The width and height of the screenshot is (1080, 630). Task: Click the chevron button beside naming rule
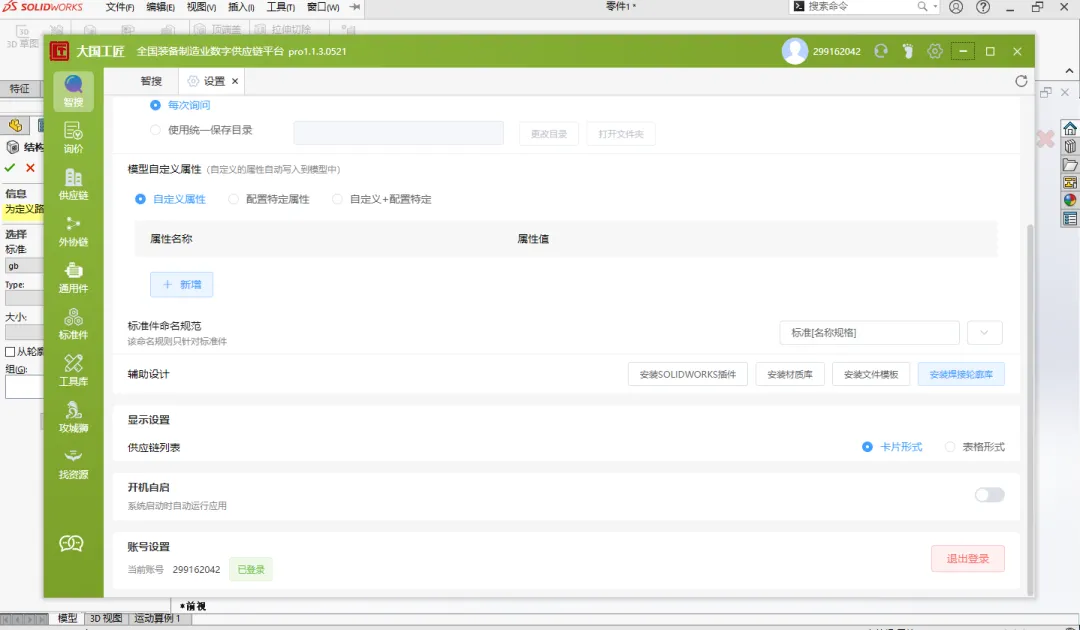tap(984, 333)
